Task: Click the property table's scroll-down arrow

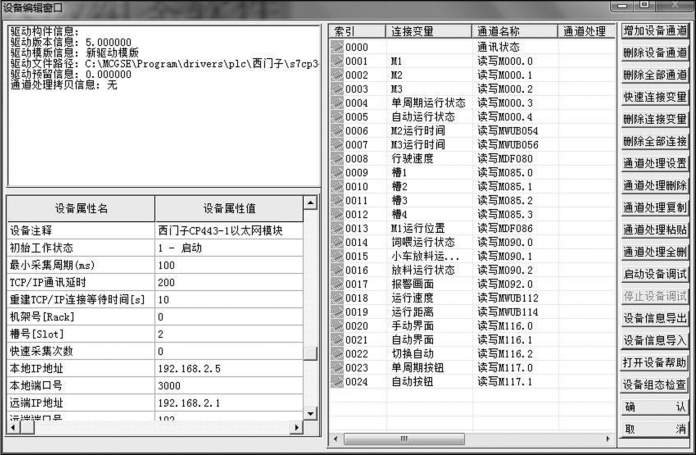Action: [311, 413]
